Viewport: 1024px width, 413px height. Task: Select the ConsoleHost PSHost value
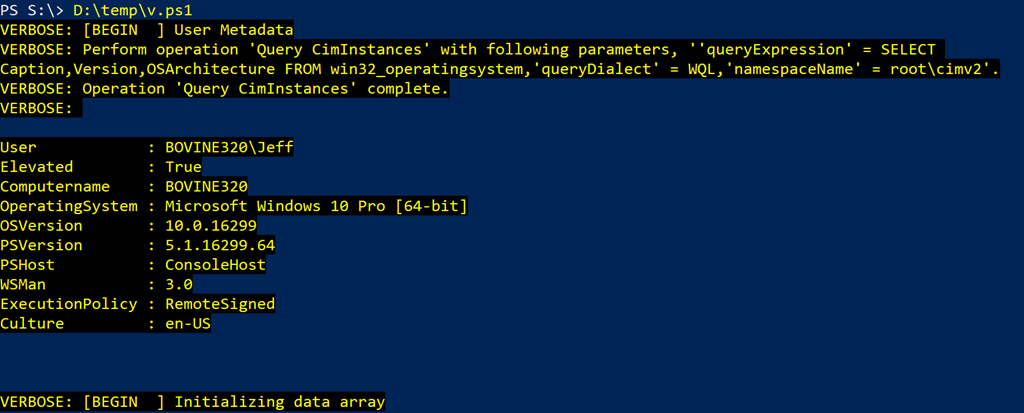[216, 265]
